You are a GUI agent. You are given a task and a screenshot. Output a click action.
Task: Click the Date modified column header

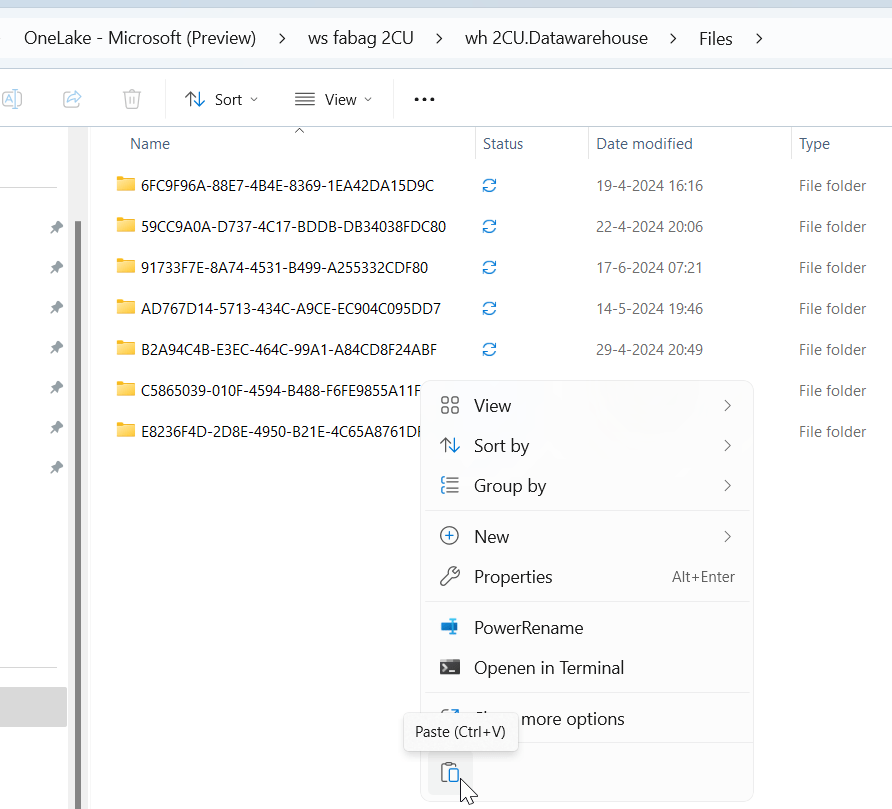(644, 144)
